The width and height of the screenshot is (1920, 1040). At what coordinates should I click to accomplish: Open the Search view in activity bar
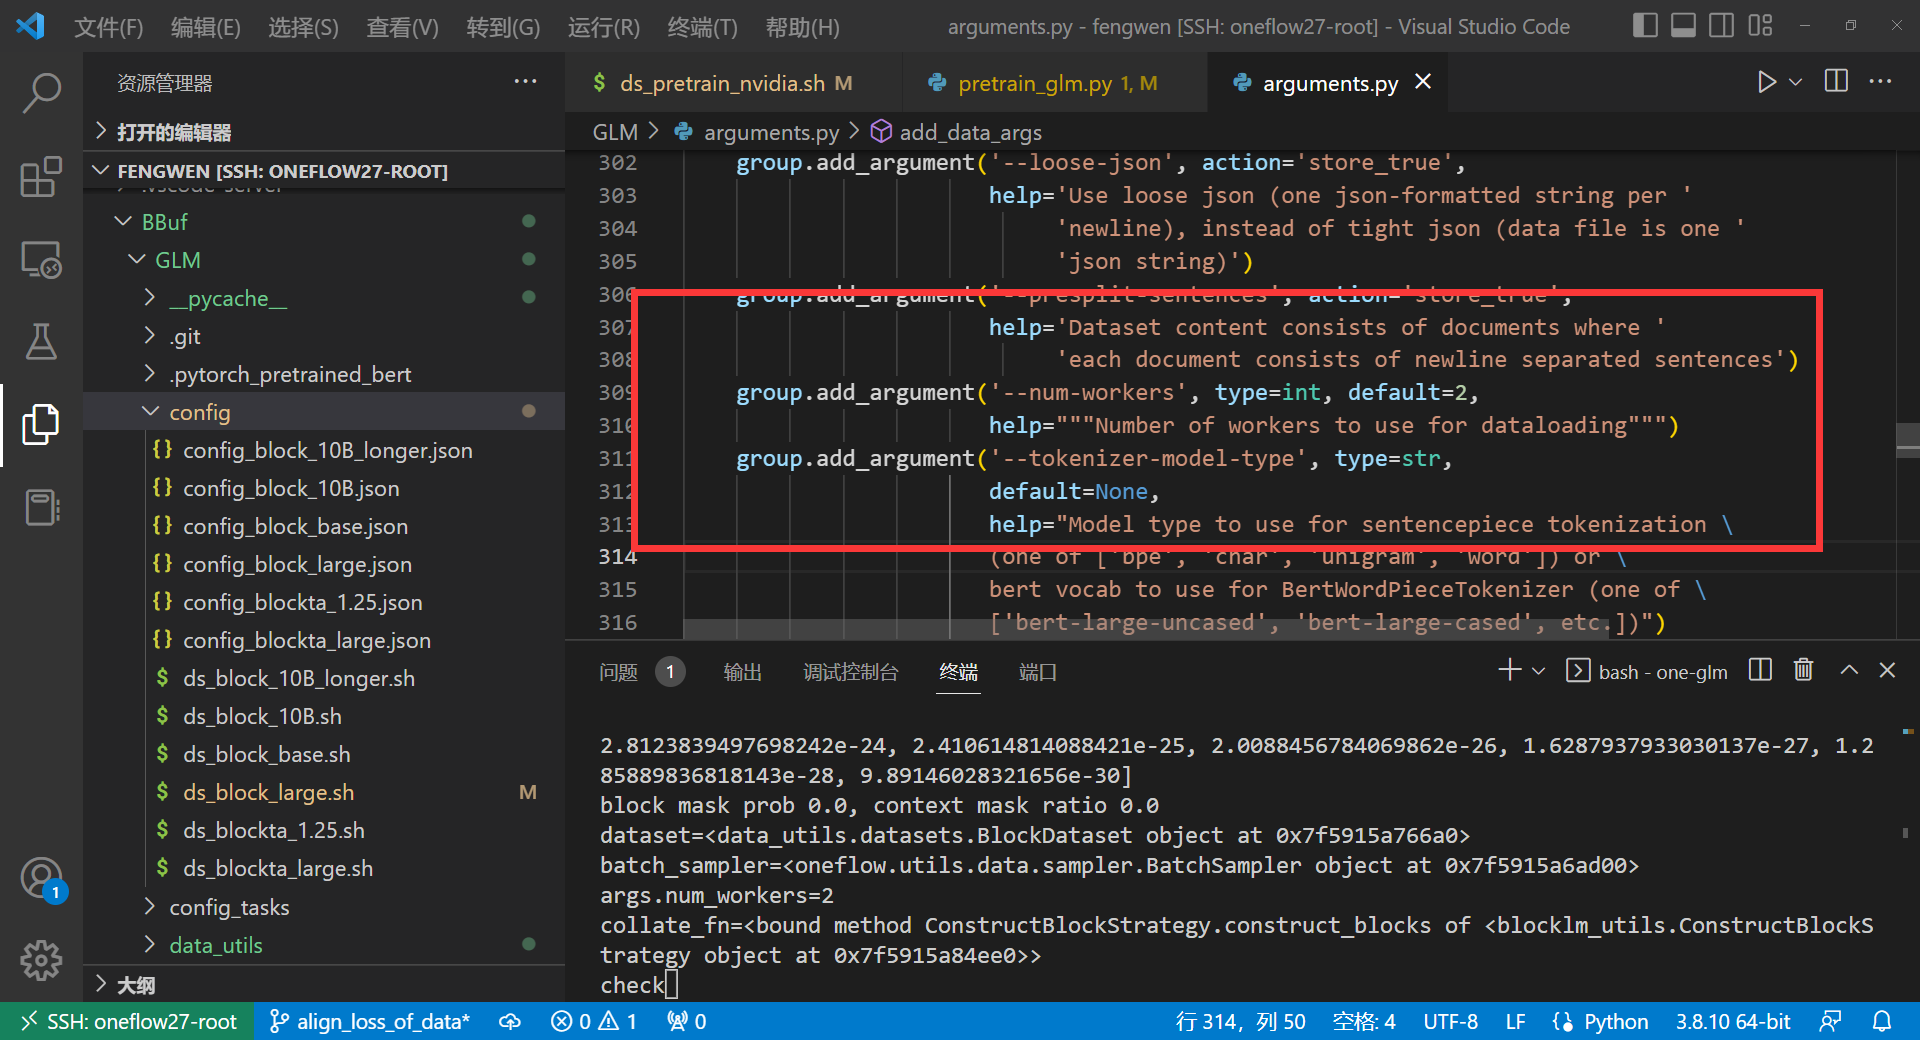pyautogui.click(x=41, y=93)
